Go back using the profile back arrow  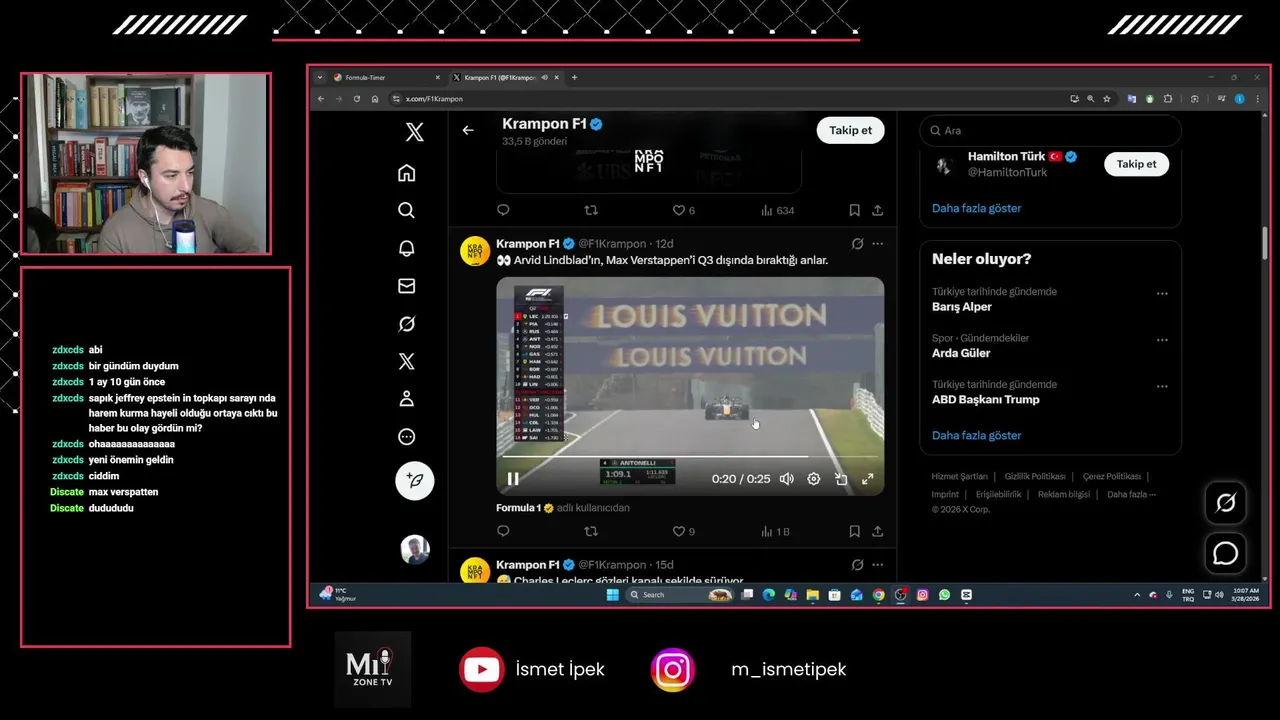pyautogui.click(x=468, y=130)
